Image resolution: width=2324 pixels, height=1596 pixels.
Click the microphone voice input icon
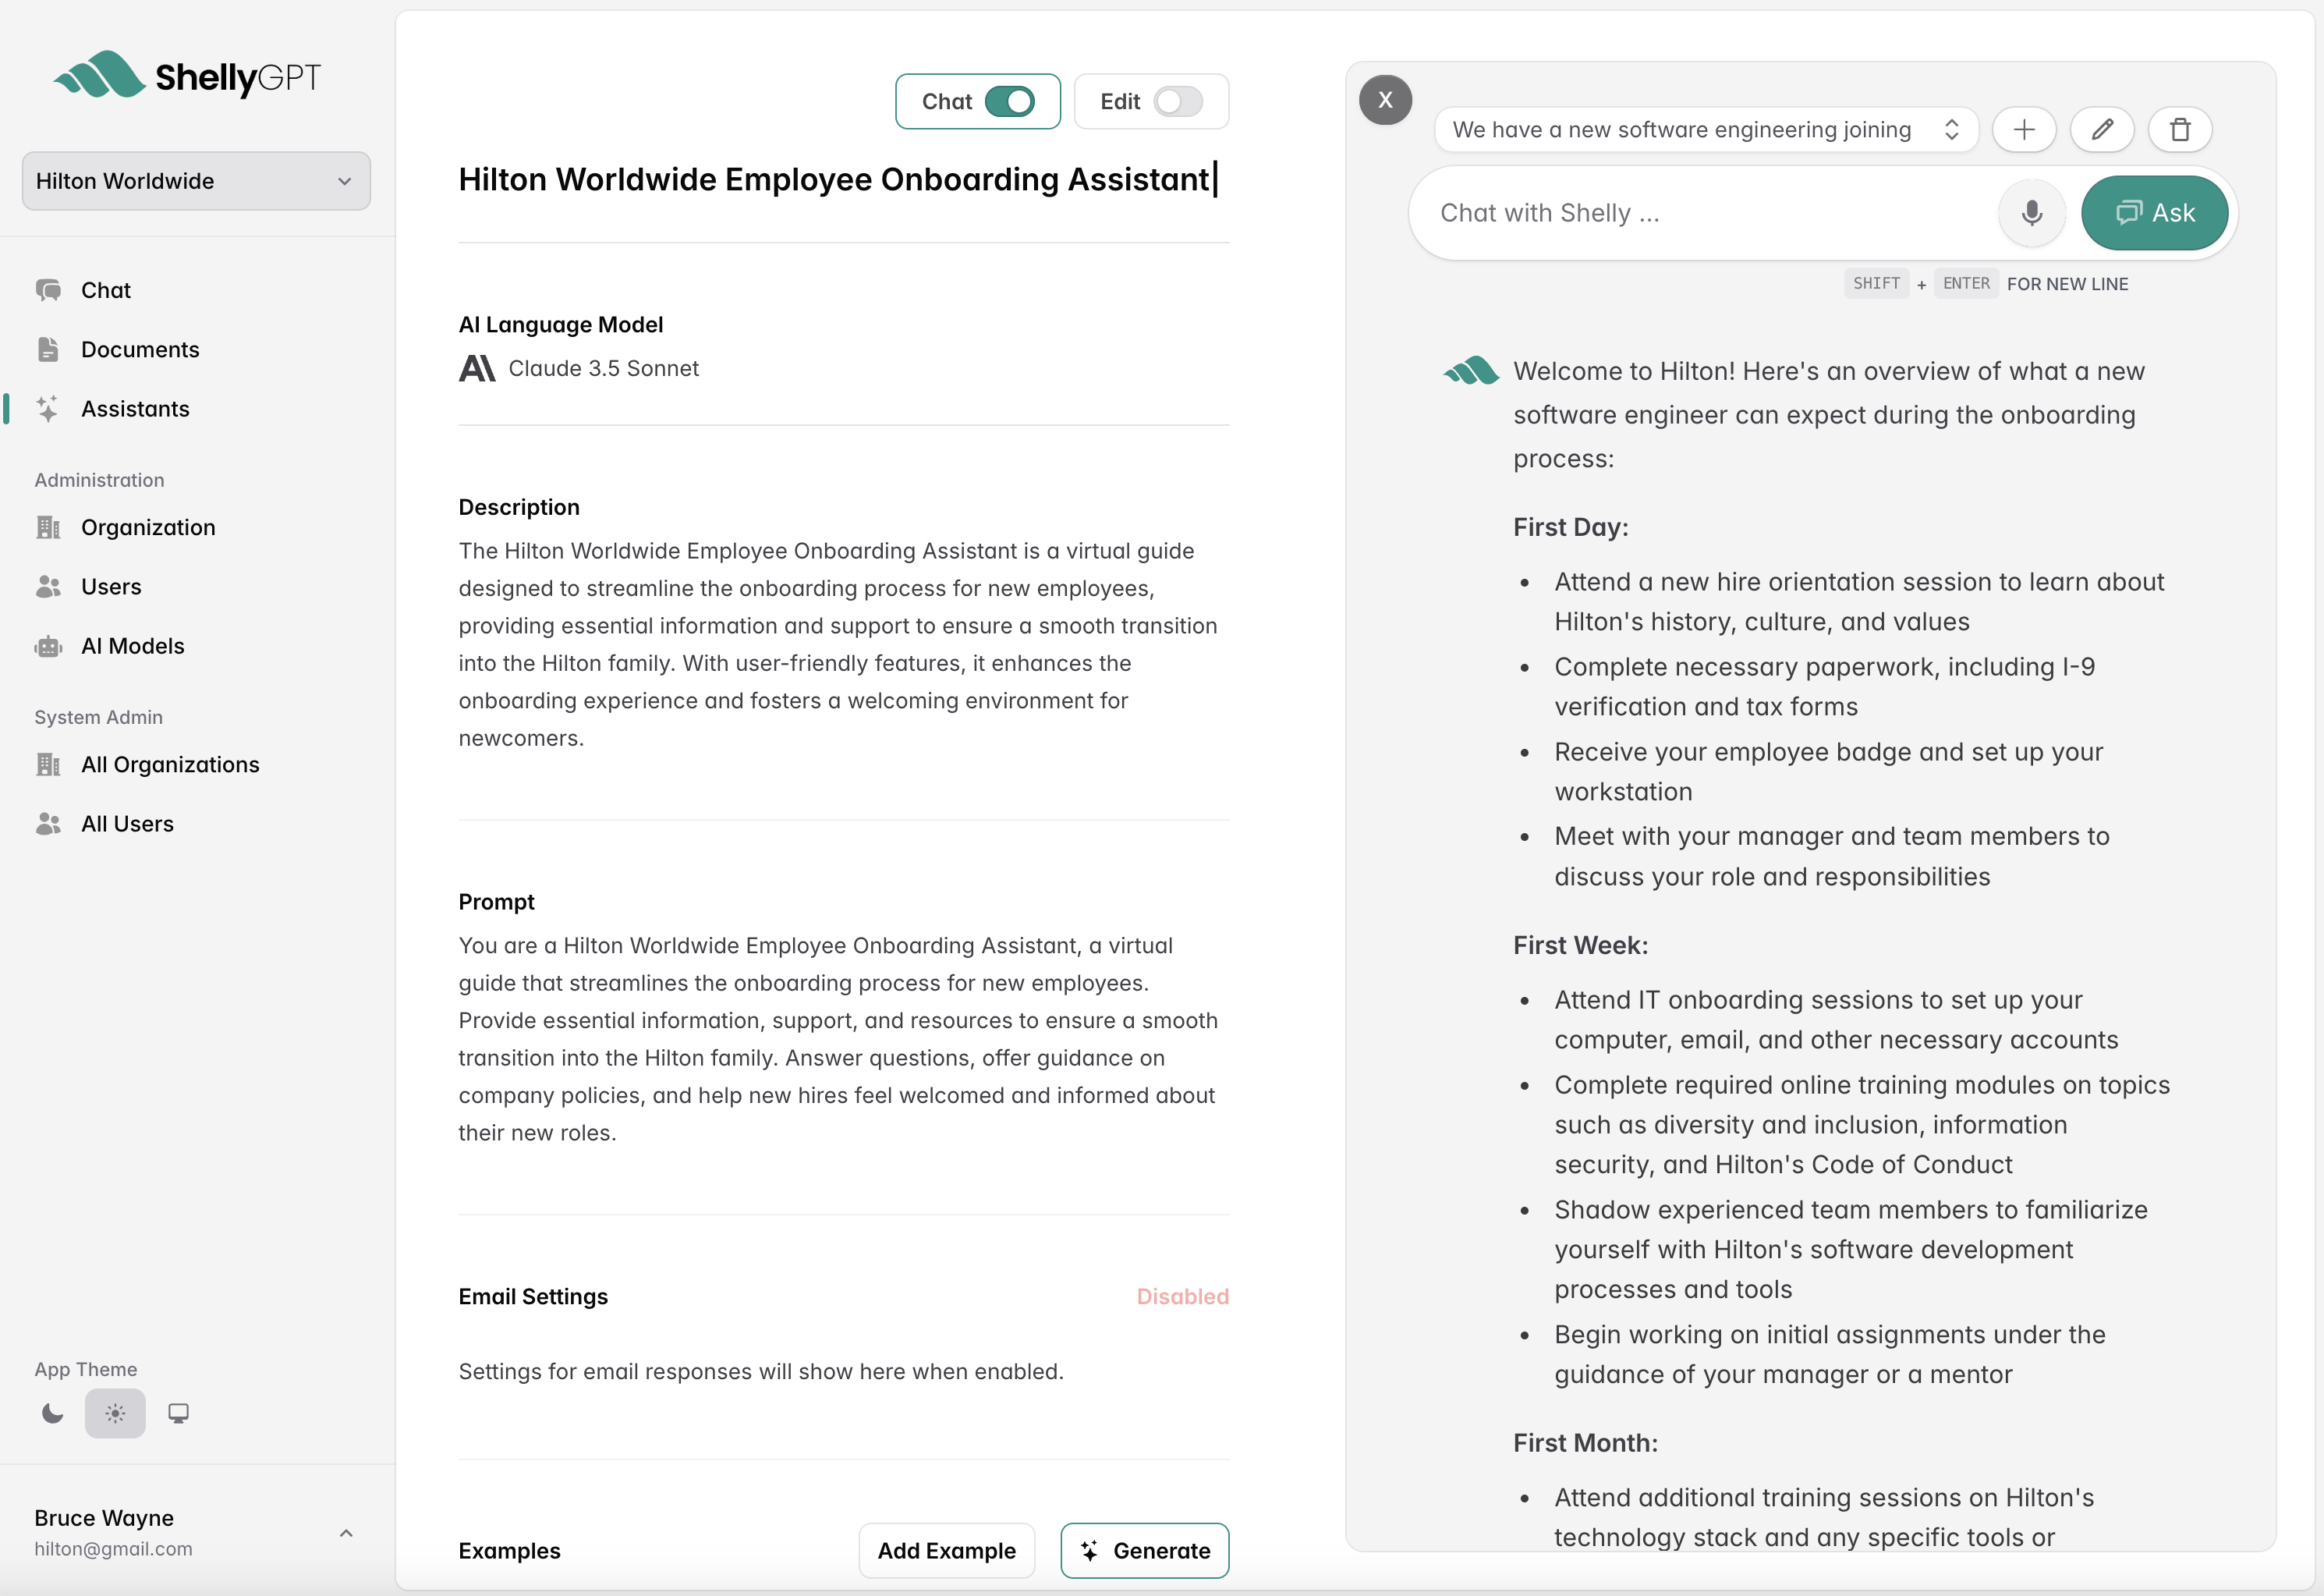click(x=2031, y=213)
